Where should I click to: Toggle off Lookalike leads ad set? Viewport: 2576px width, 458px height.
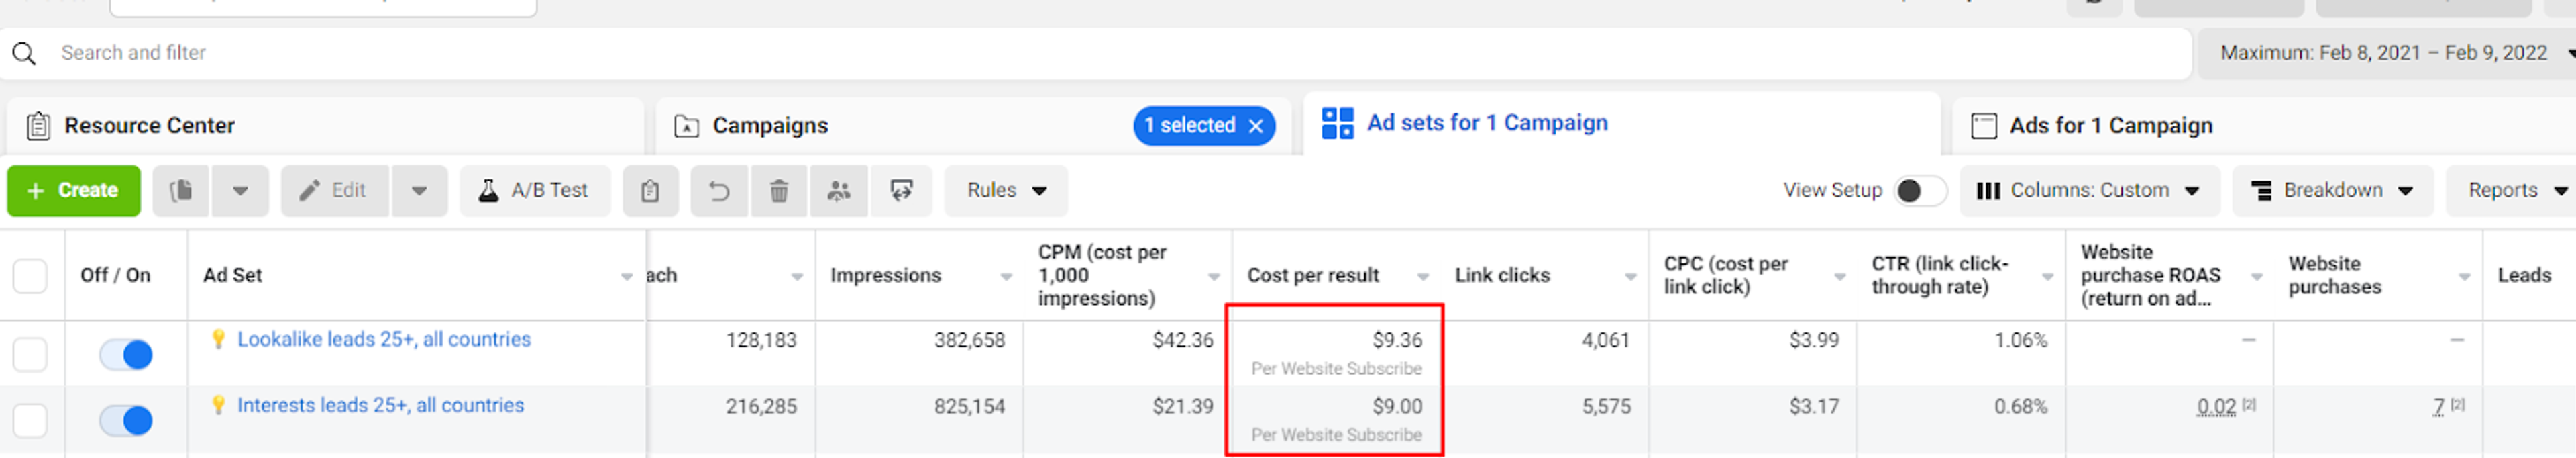click(127, 354)
